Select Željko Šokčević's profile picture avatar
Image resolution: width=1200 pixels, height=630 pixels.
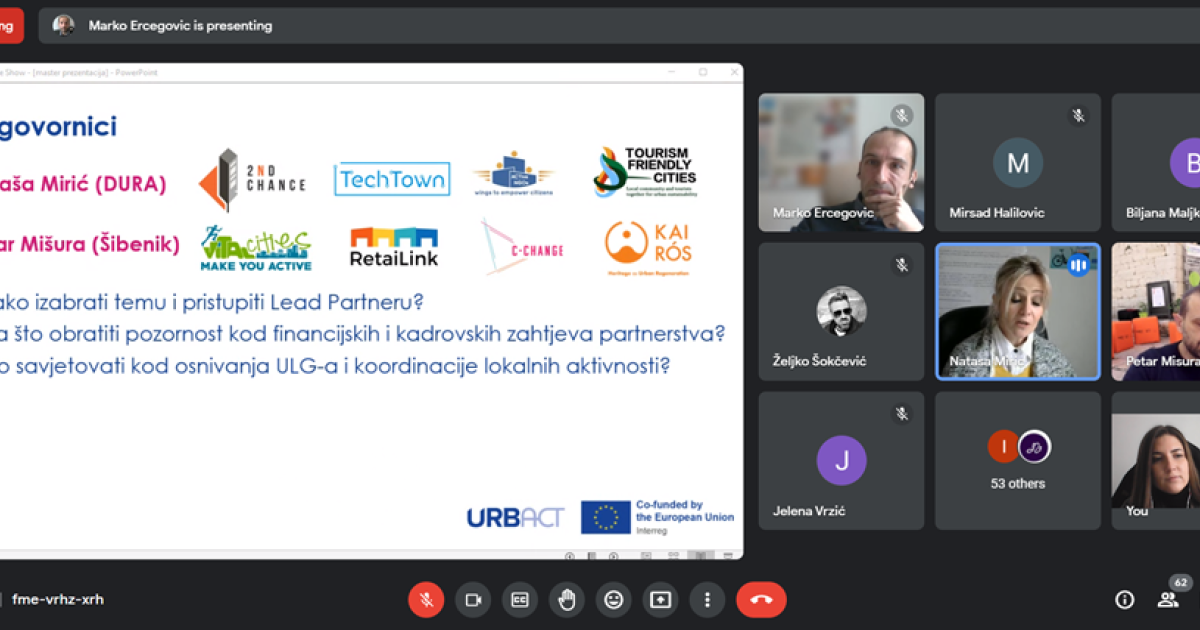tap(842, 311)
